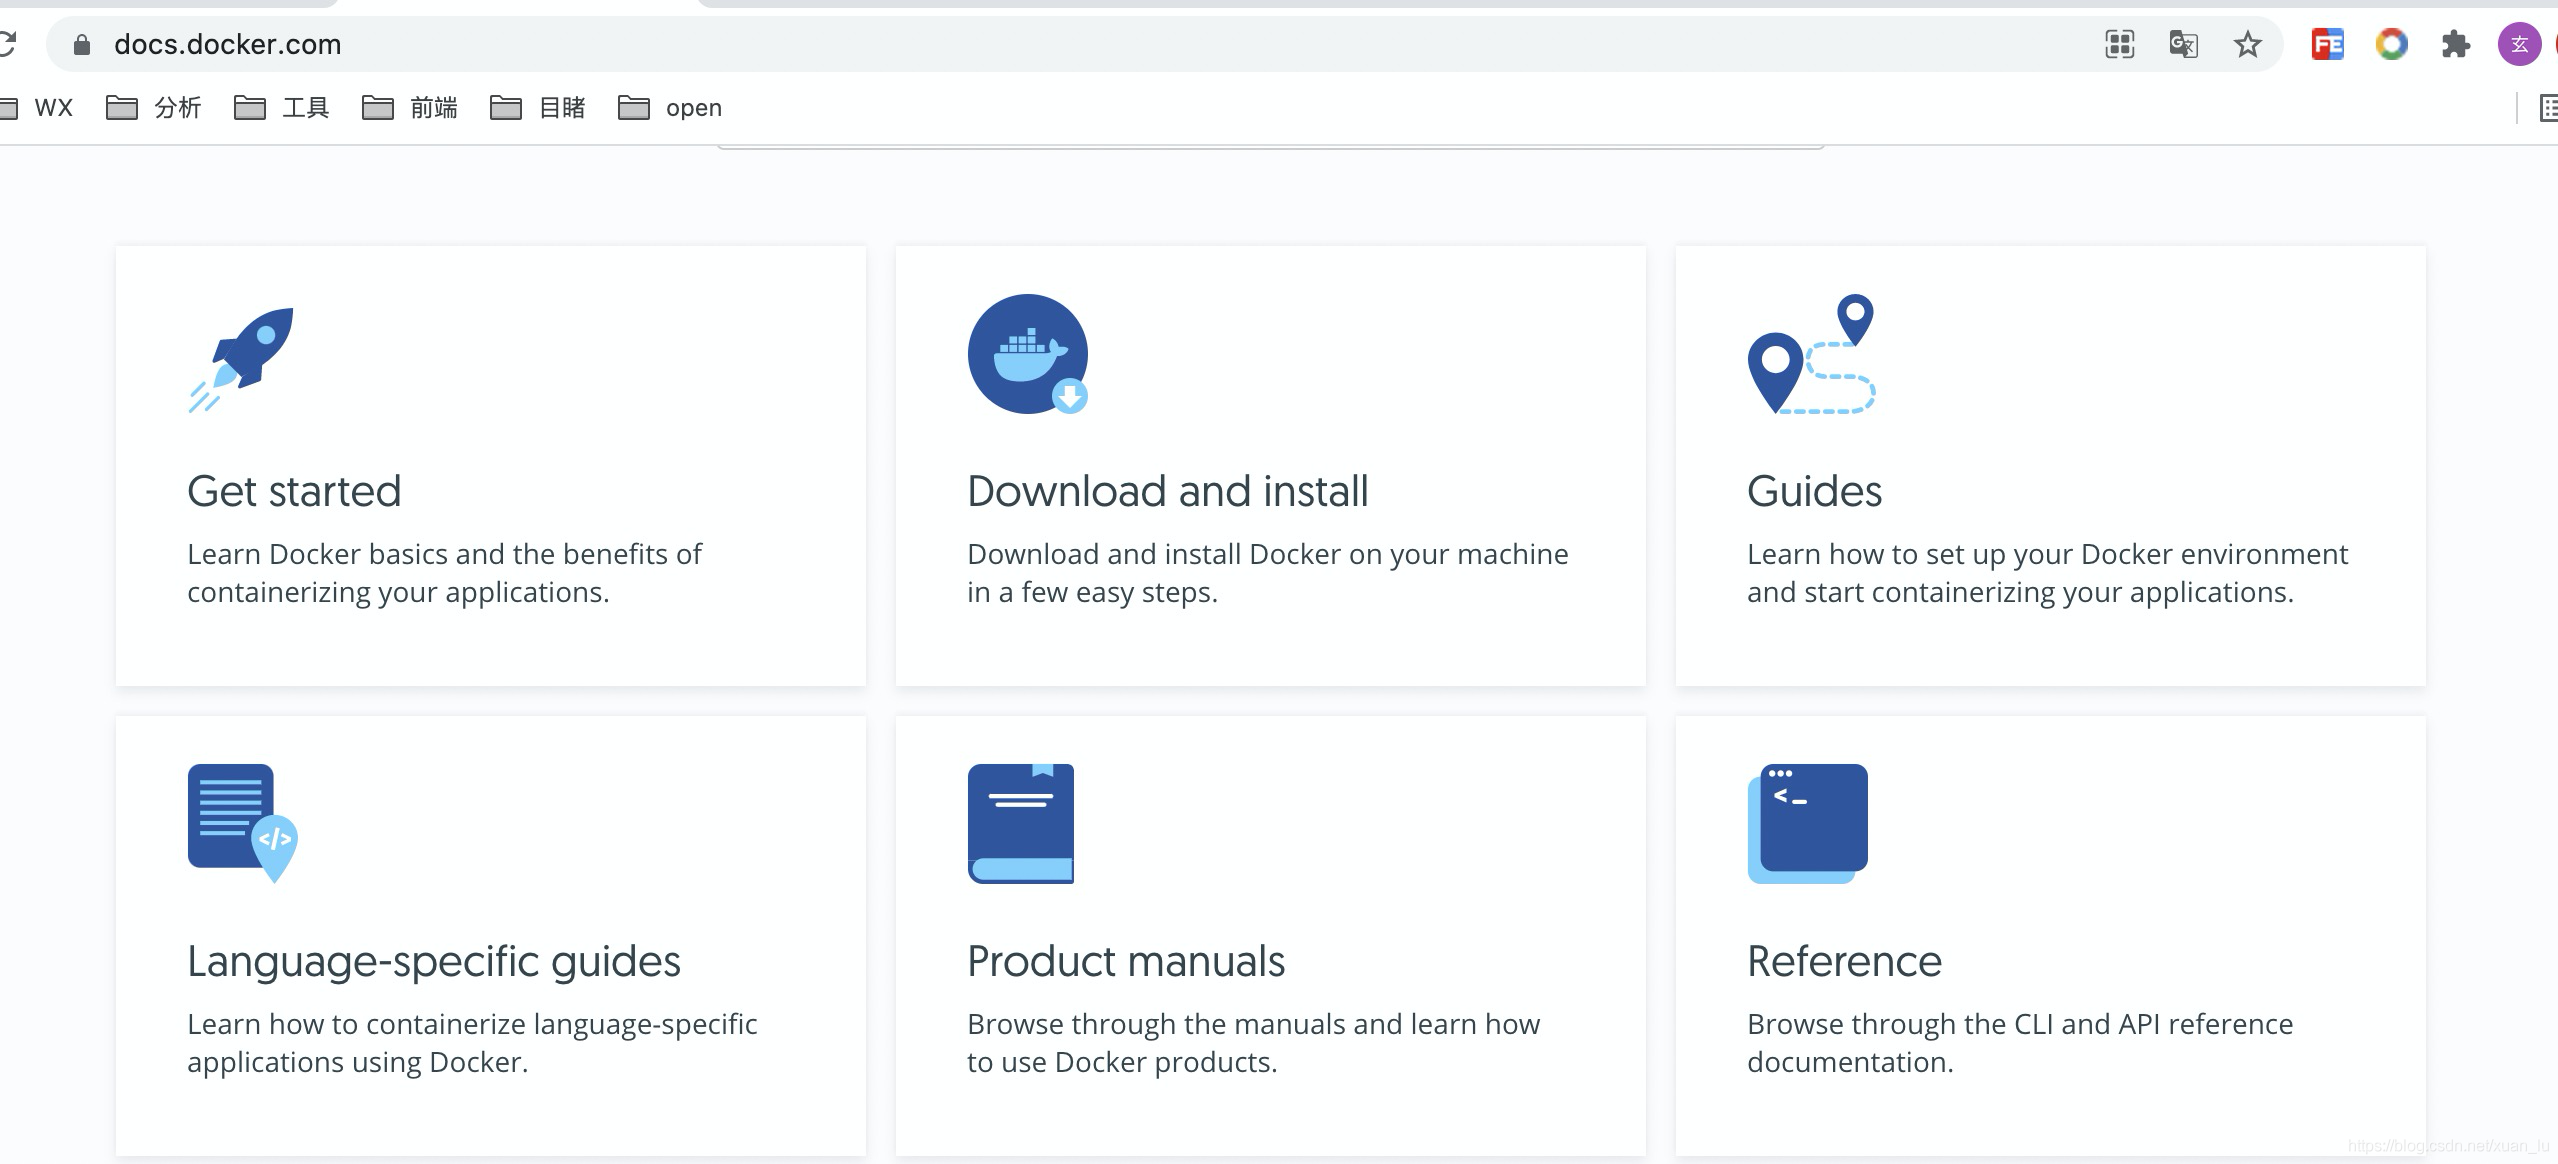Click 'Learn how to containerize language-specific' text
The height and width of the screenshot is (1164, 2558).
tap(472, 1043)
